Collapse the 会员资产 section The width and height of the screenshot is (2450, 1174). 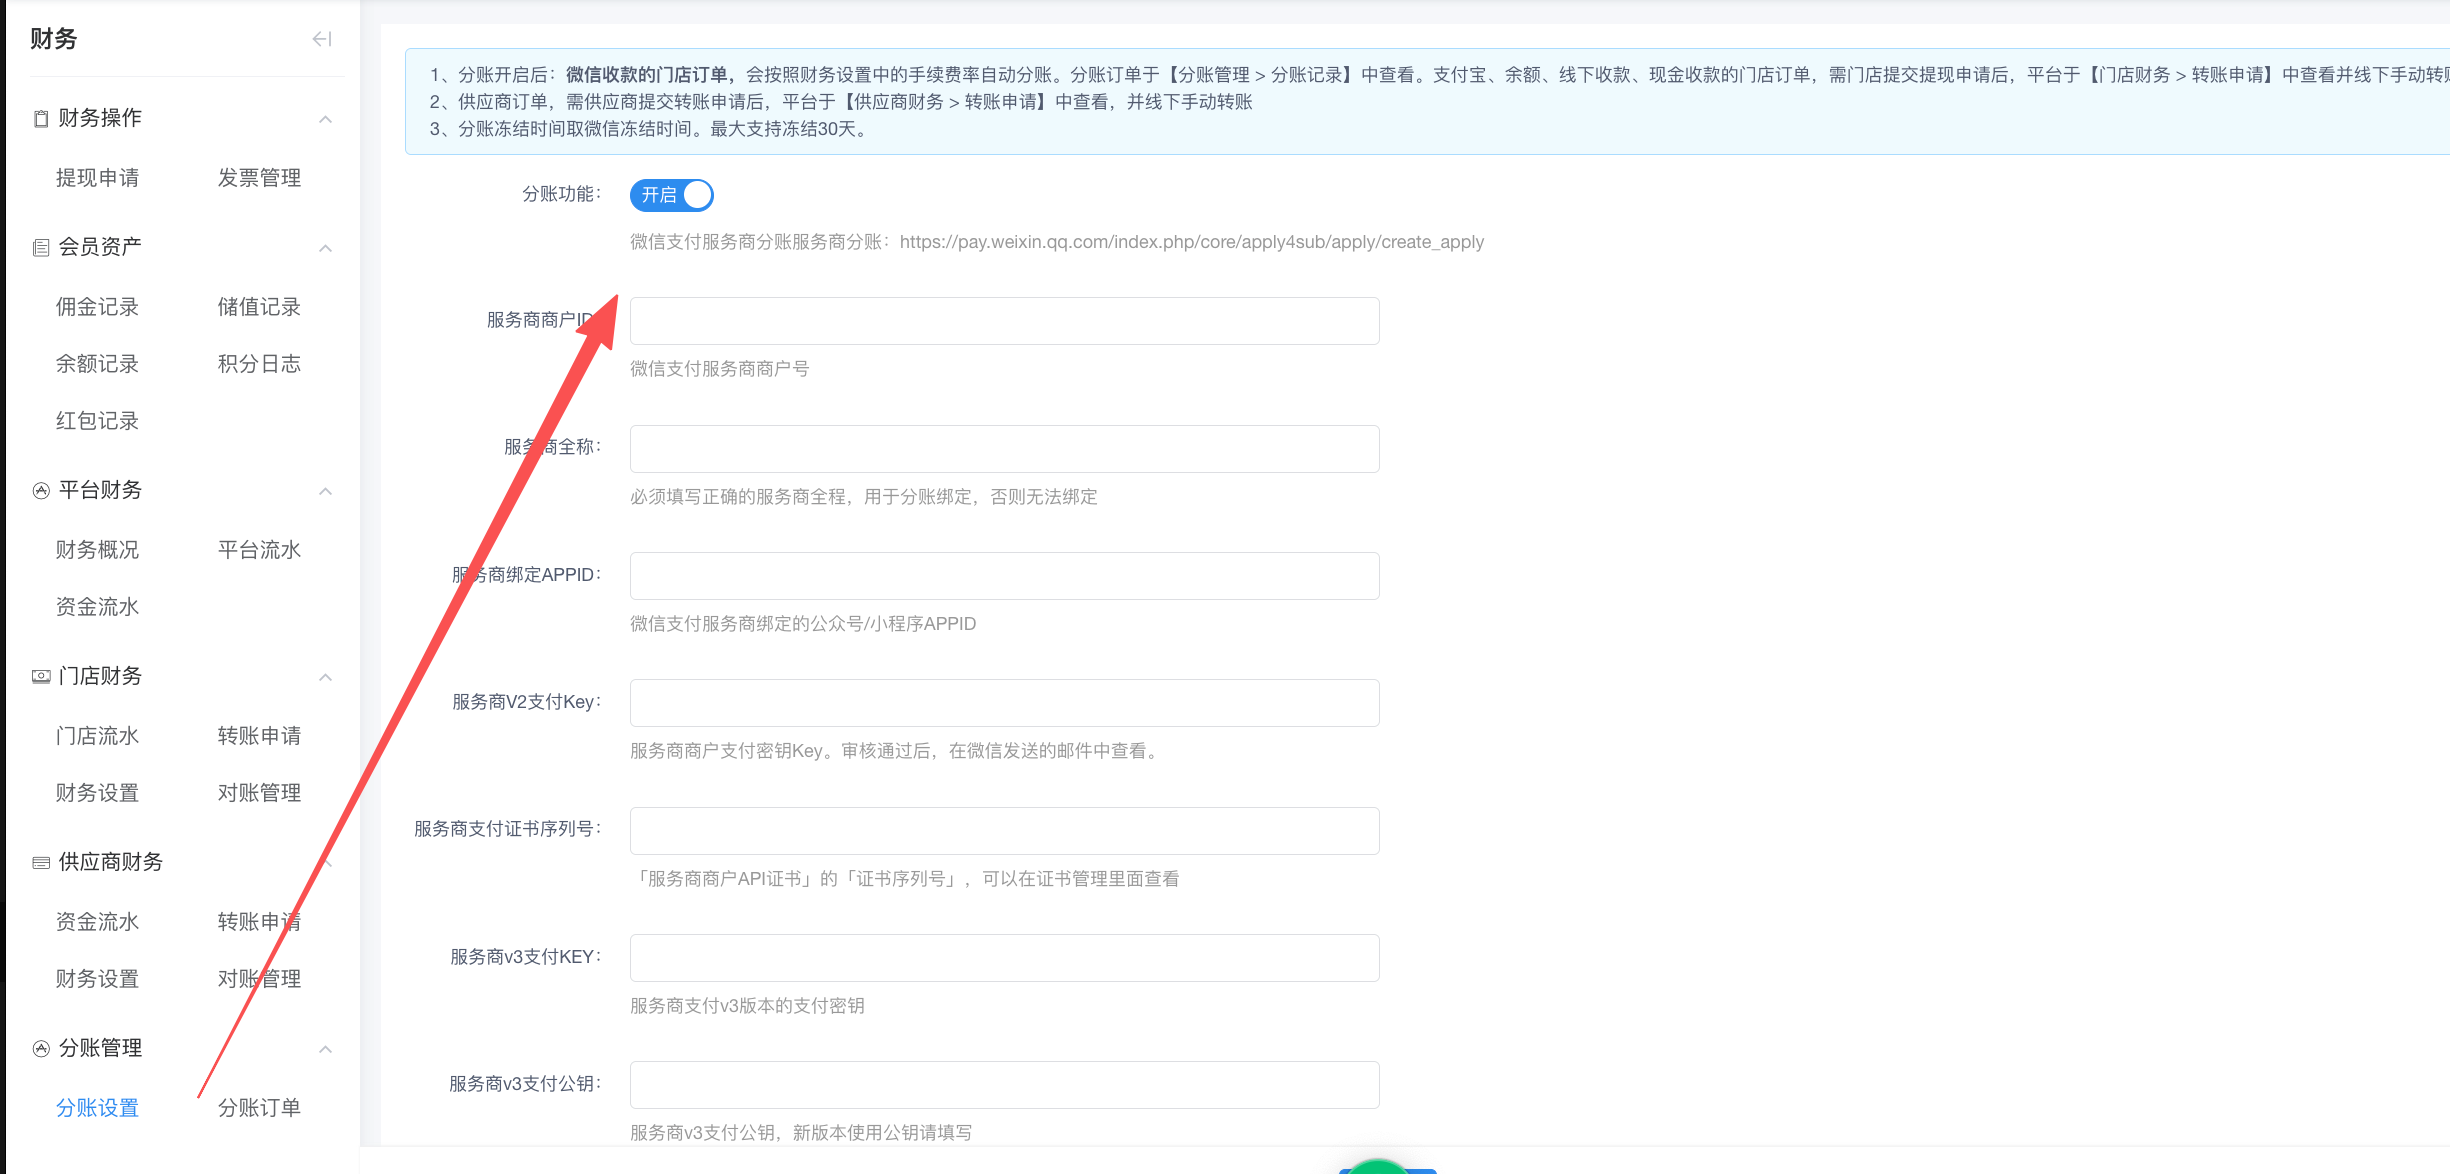point(325,247)
